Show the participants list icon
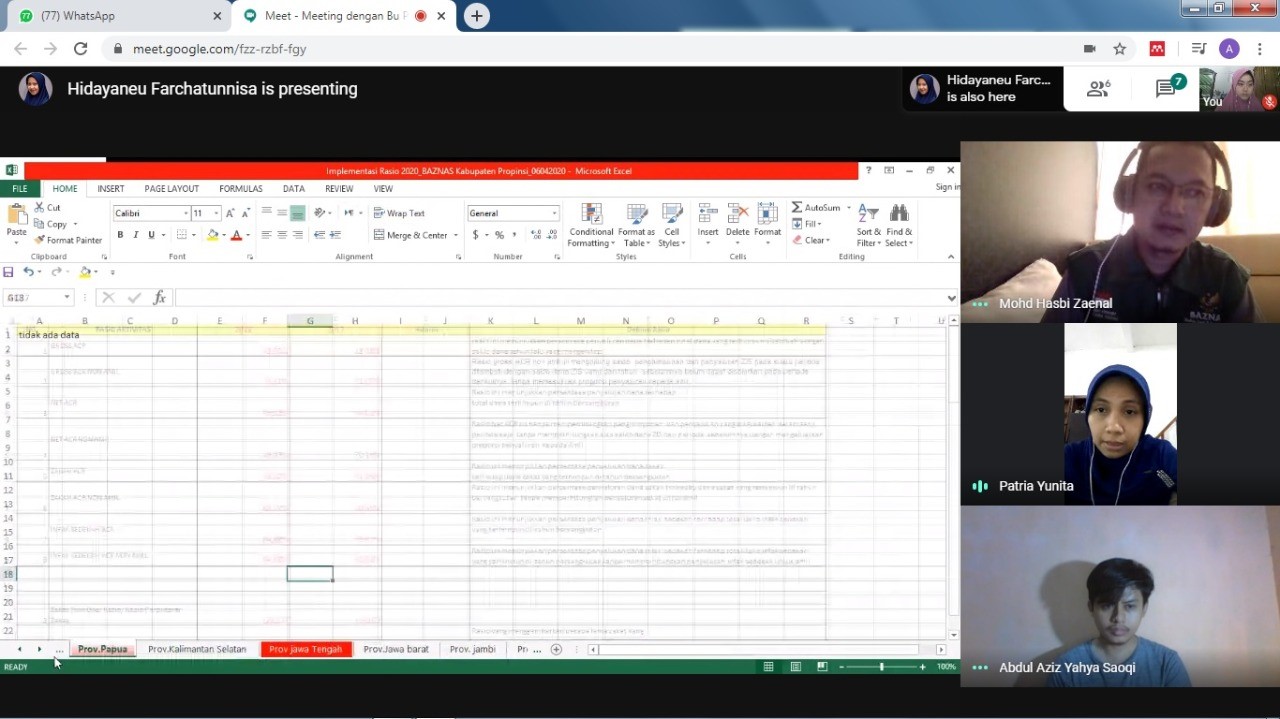The width and height of the screenshot is (1280, 719). tap(1098, 89)
